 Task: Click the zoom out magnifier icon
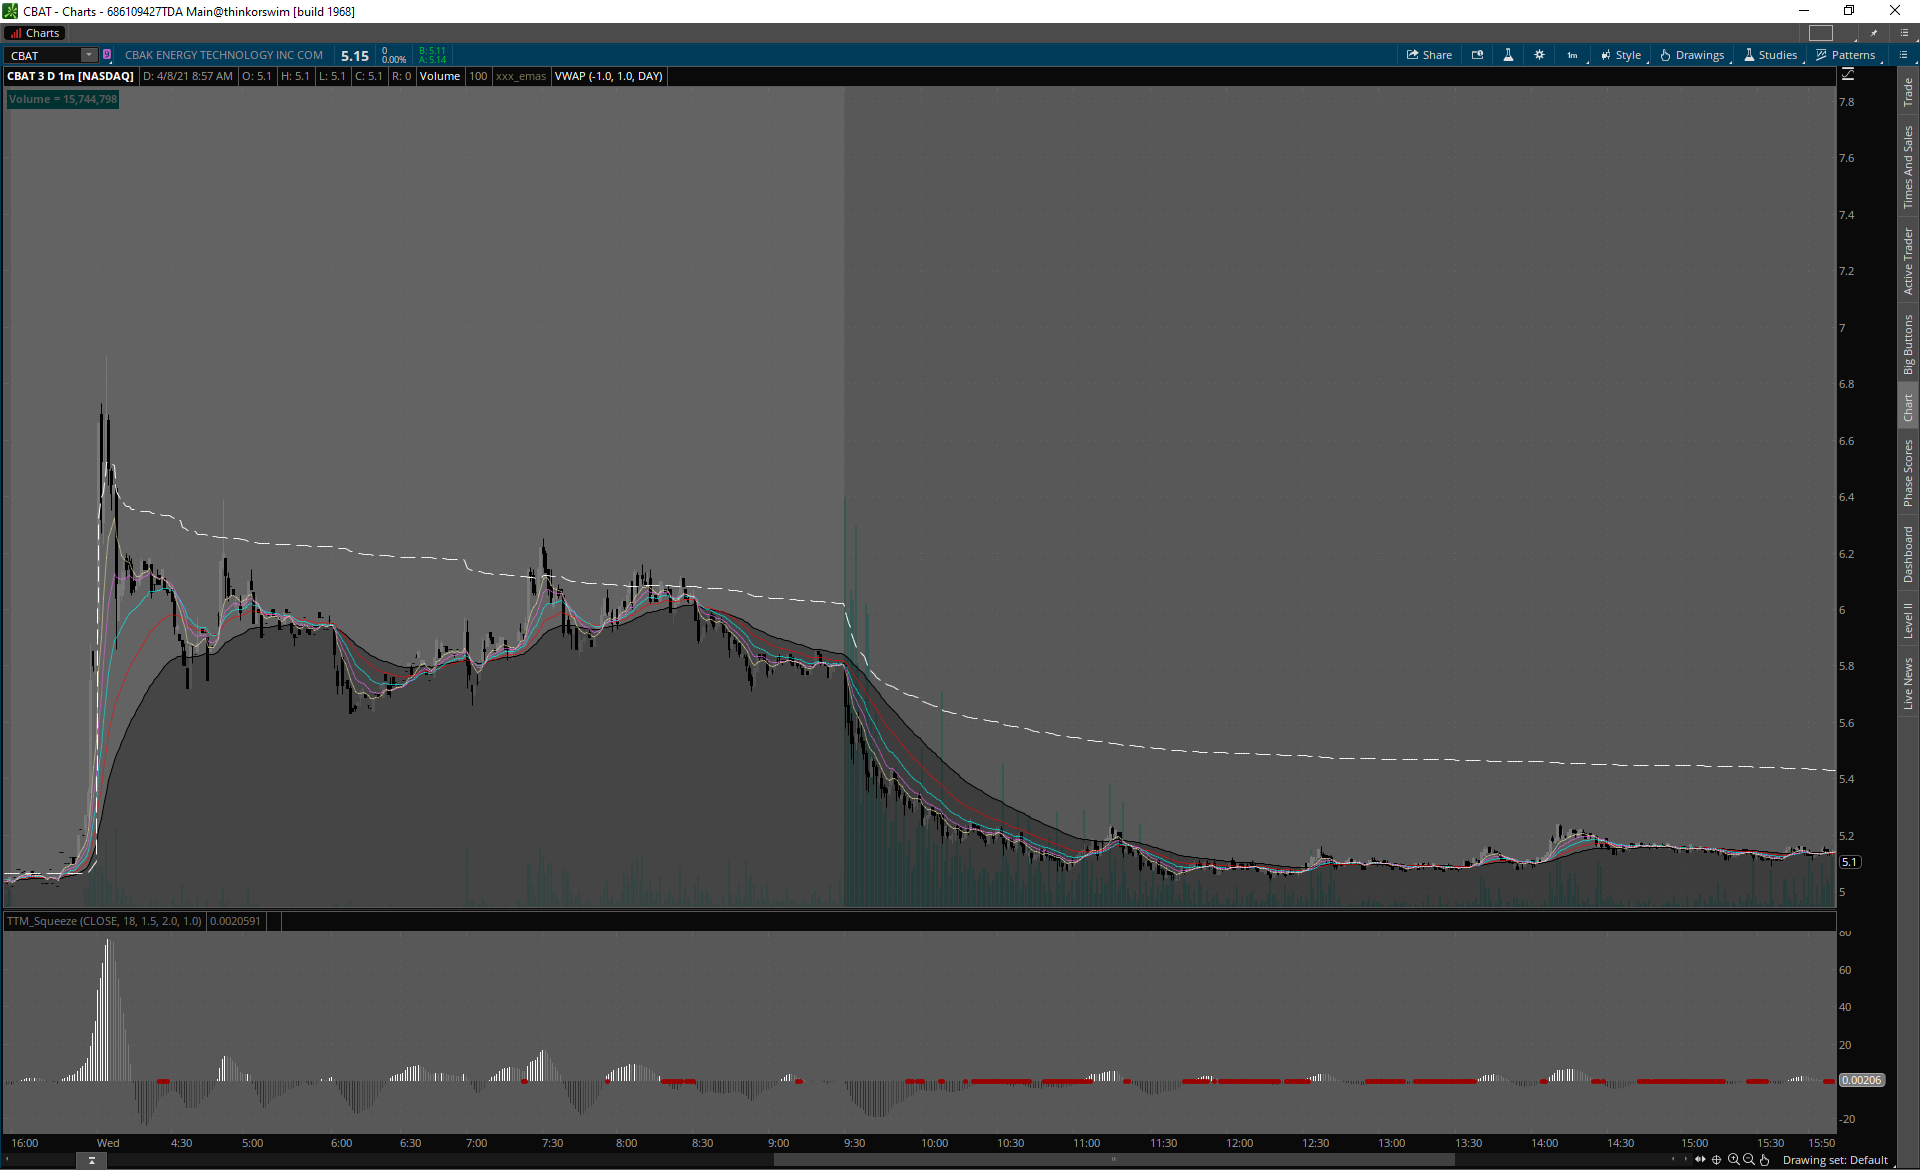point(1749,1160)
